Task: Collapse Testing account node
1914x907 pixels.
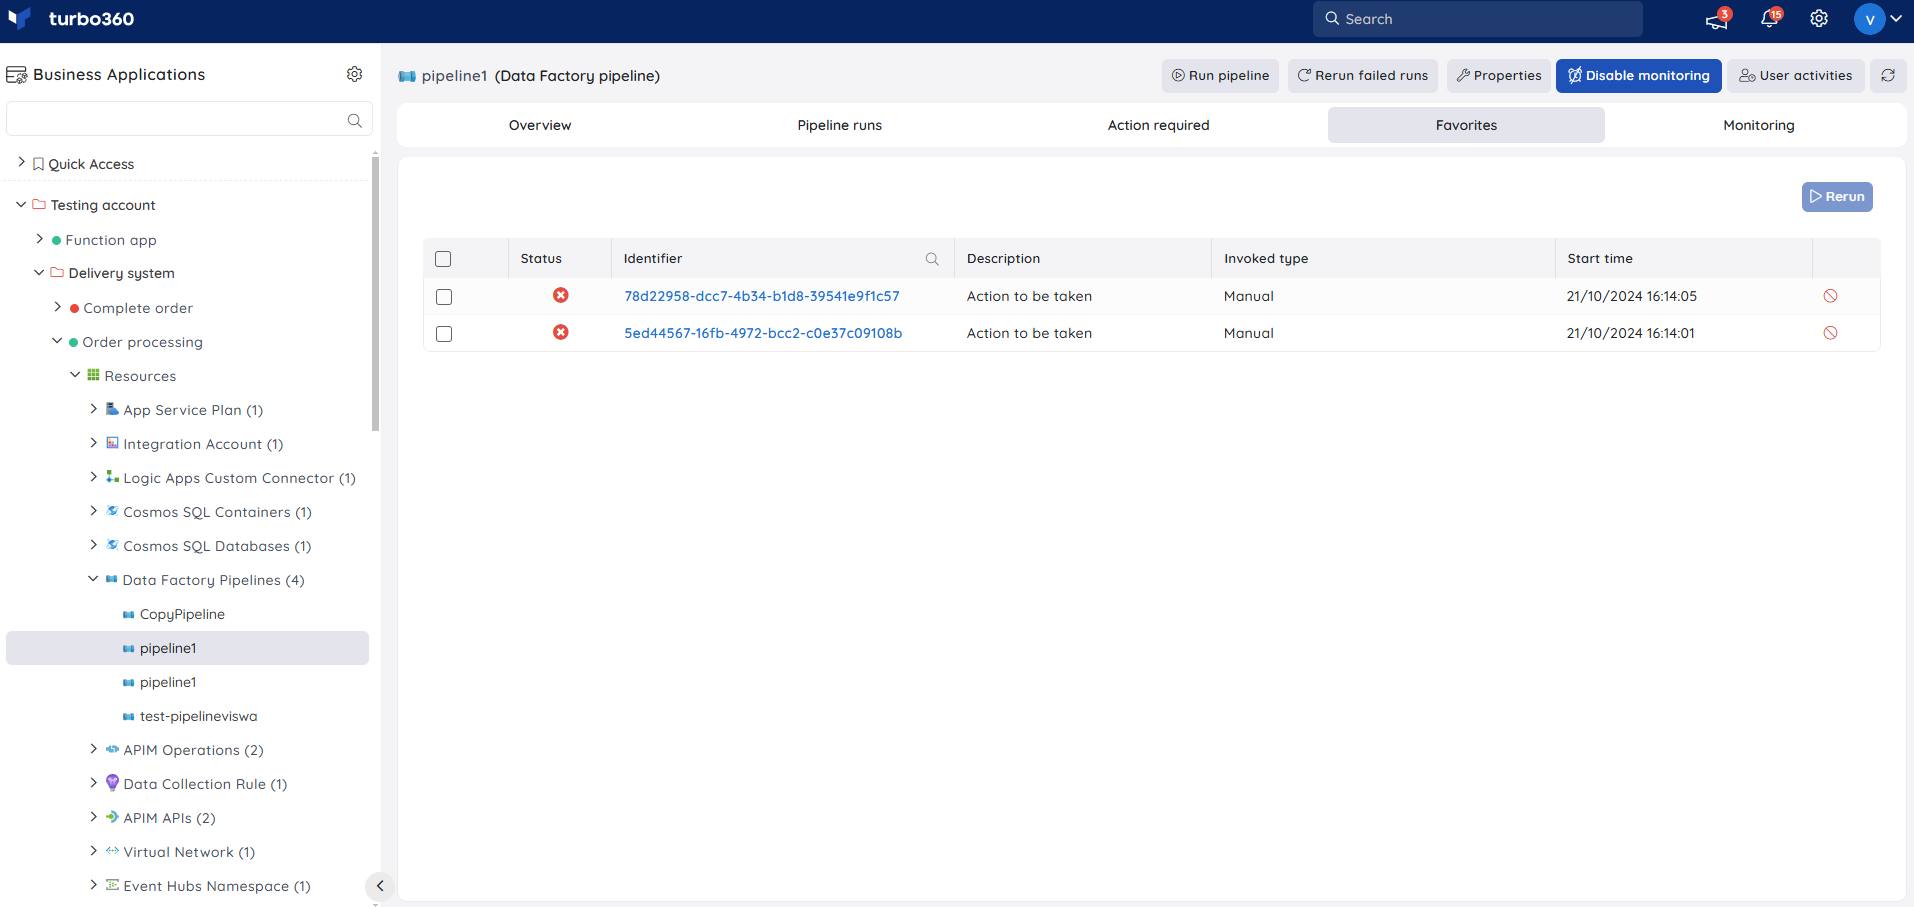Action: pos(21,204)
